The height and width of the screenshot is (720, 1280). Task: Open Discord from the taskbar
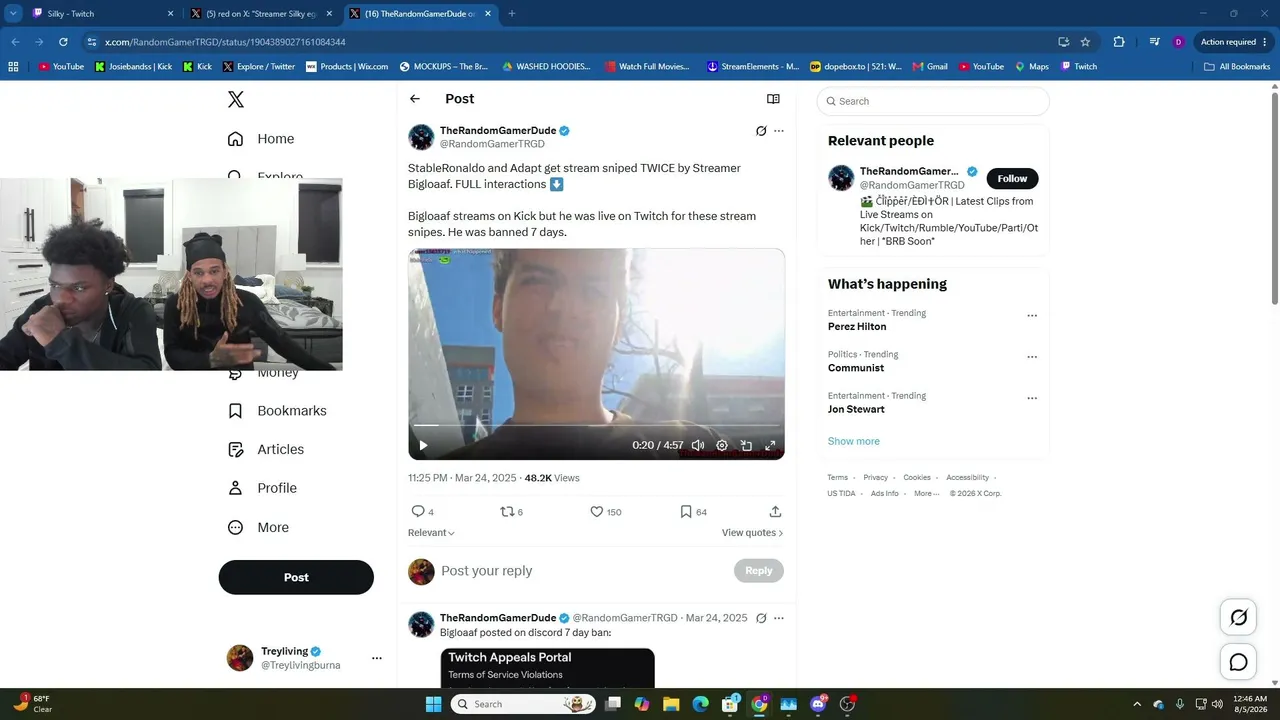click(818, 704)
